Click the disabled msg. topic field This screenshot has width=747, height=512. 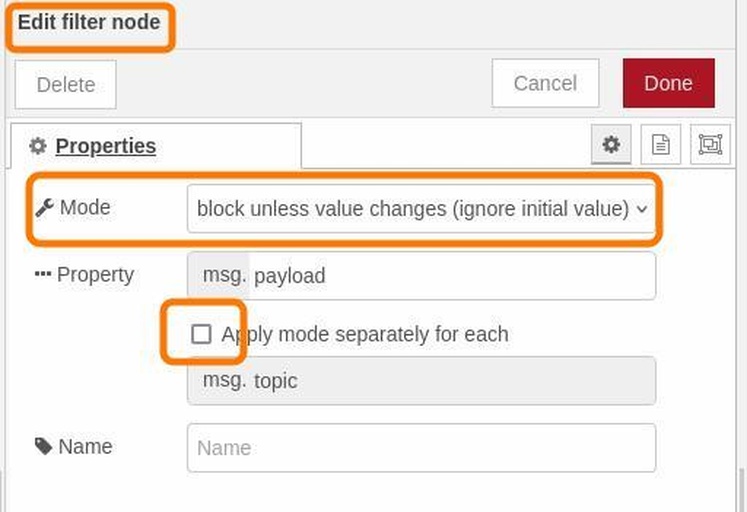421,381
